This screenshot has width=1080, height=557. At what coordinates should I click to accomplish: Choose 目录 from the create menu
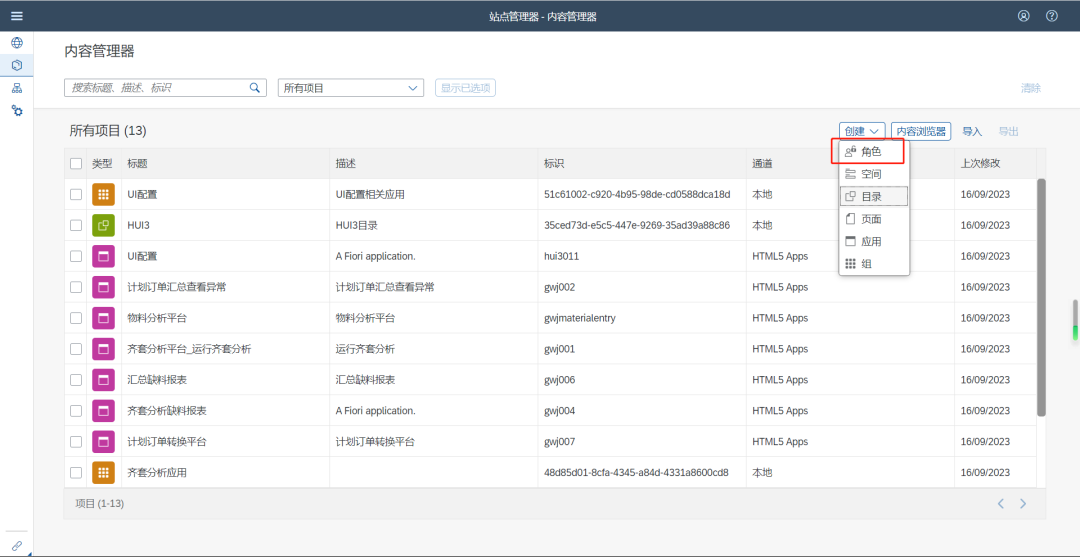click(x=874, y=196)
